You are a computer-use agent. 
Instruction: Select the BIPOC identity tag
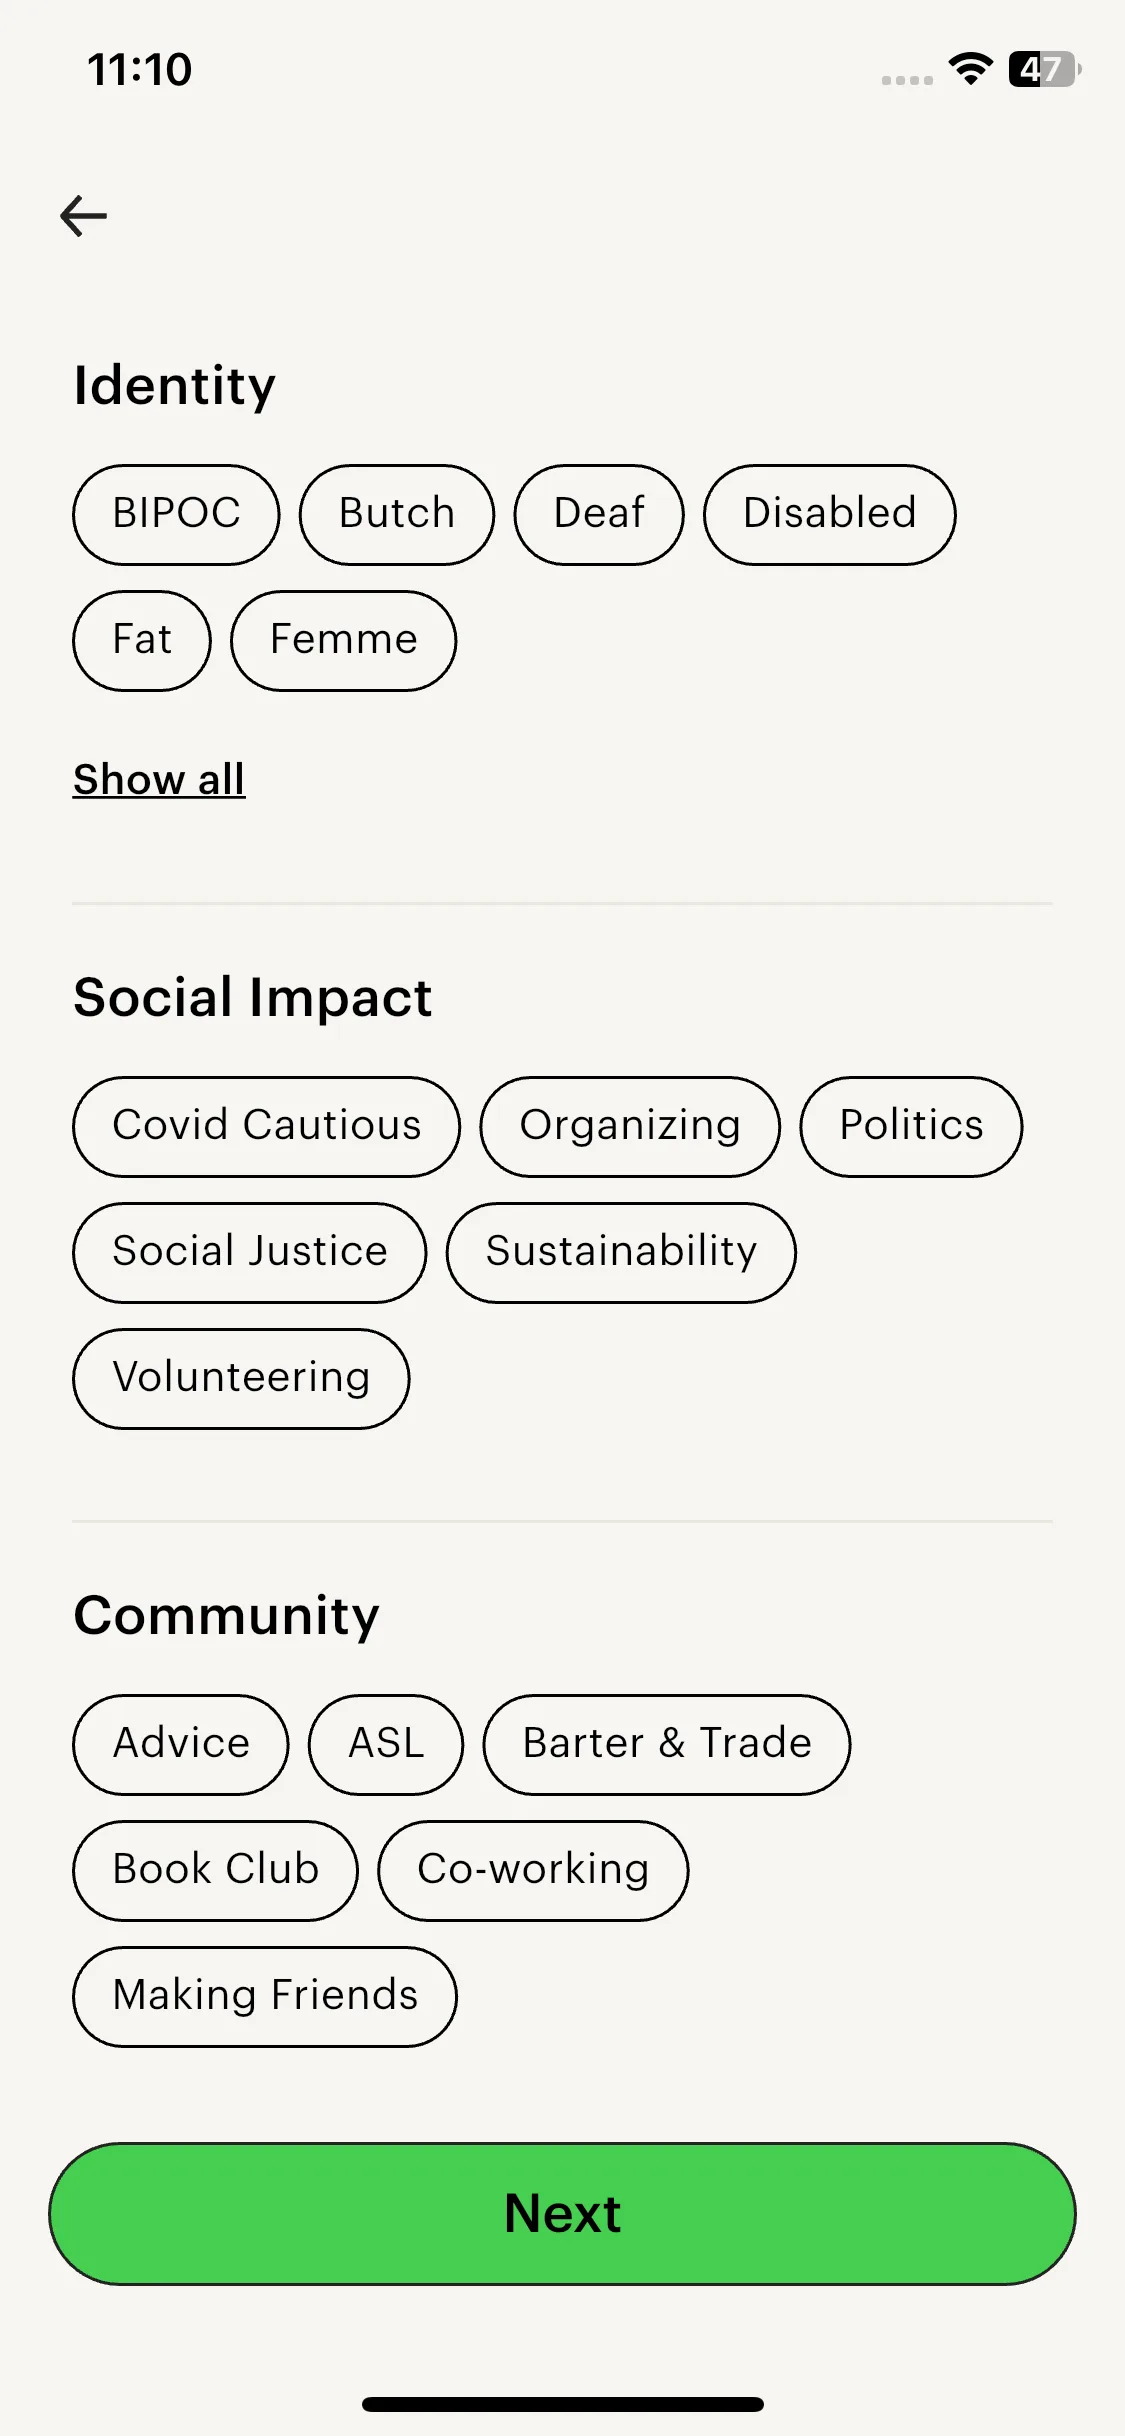pos(176,514)
